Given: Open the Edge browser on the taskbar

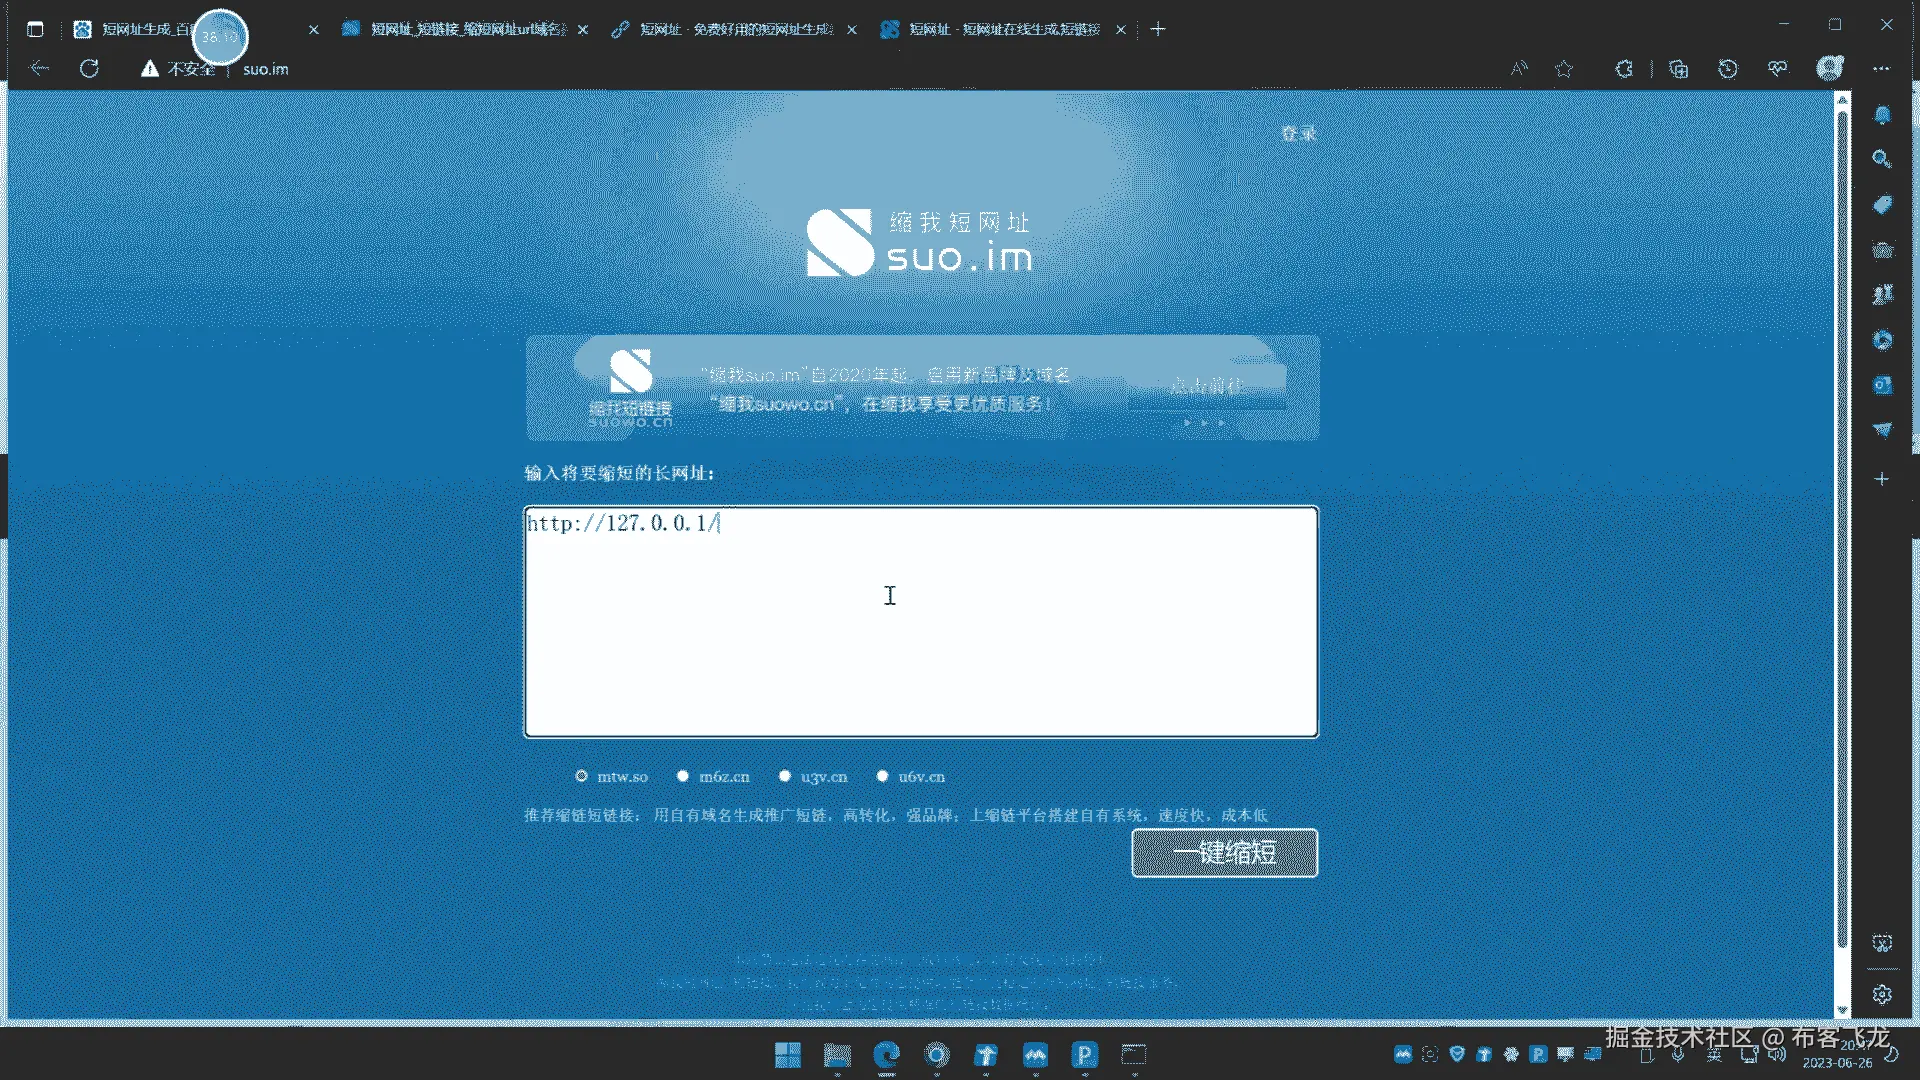Looking at the screenshot, I should 887,1055.
